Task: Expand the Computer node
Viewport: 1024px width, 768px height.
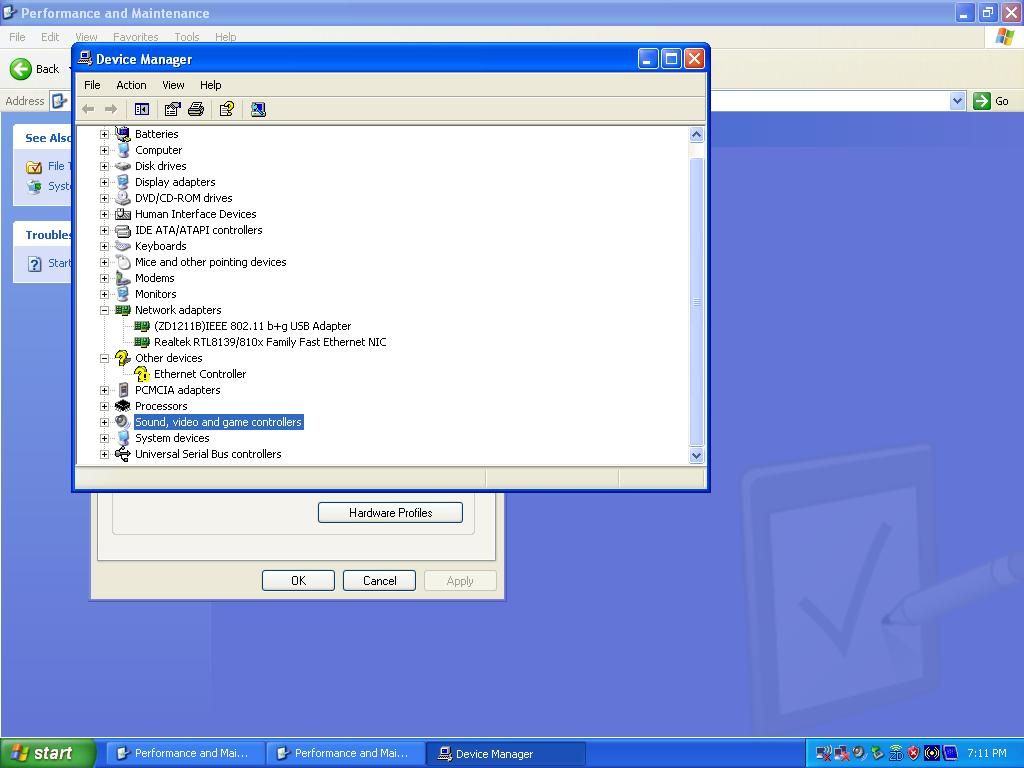Action: 104,150
